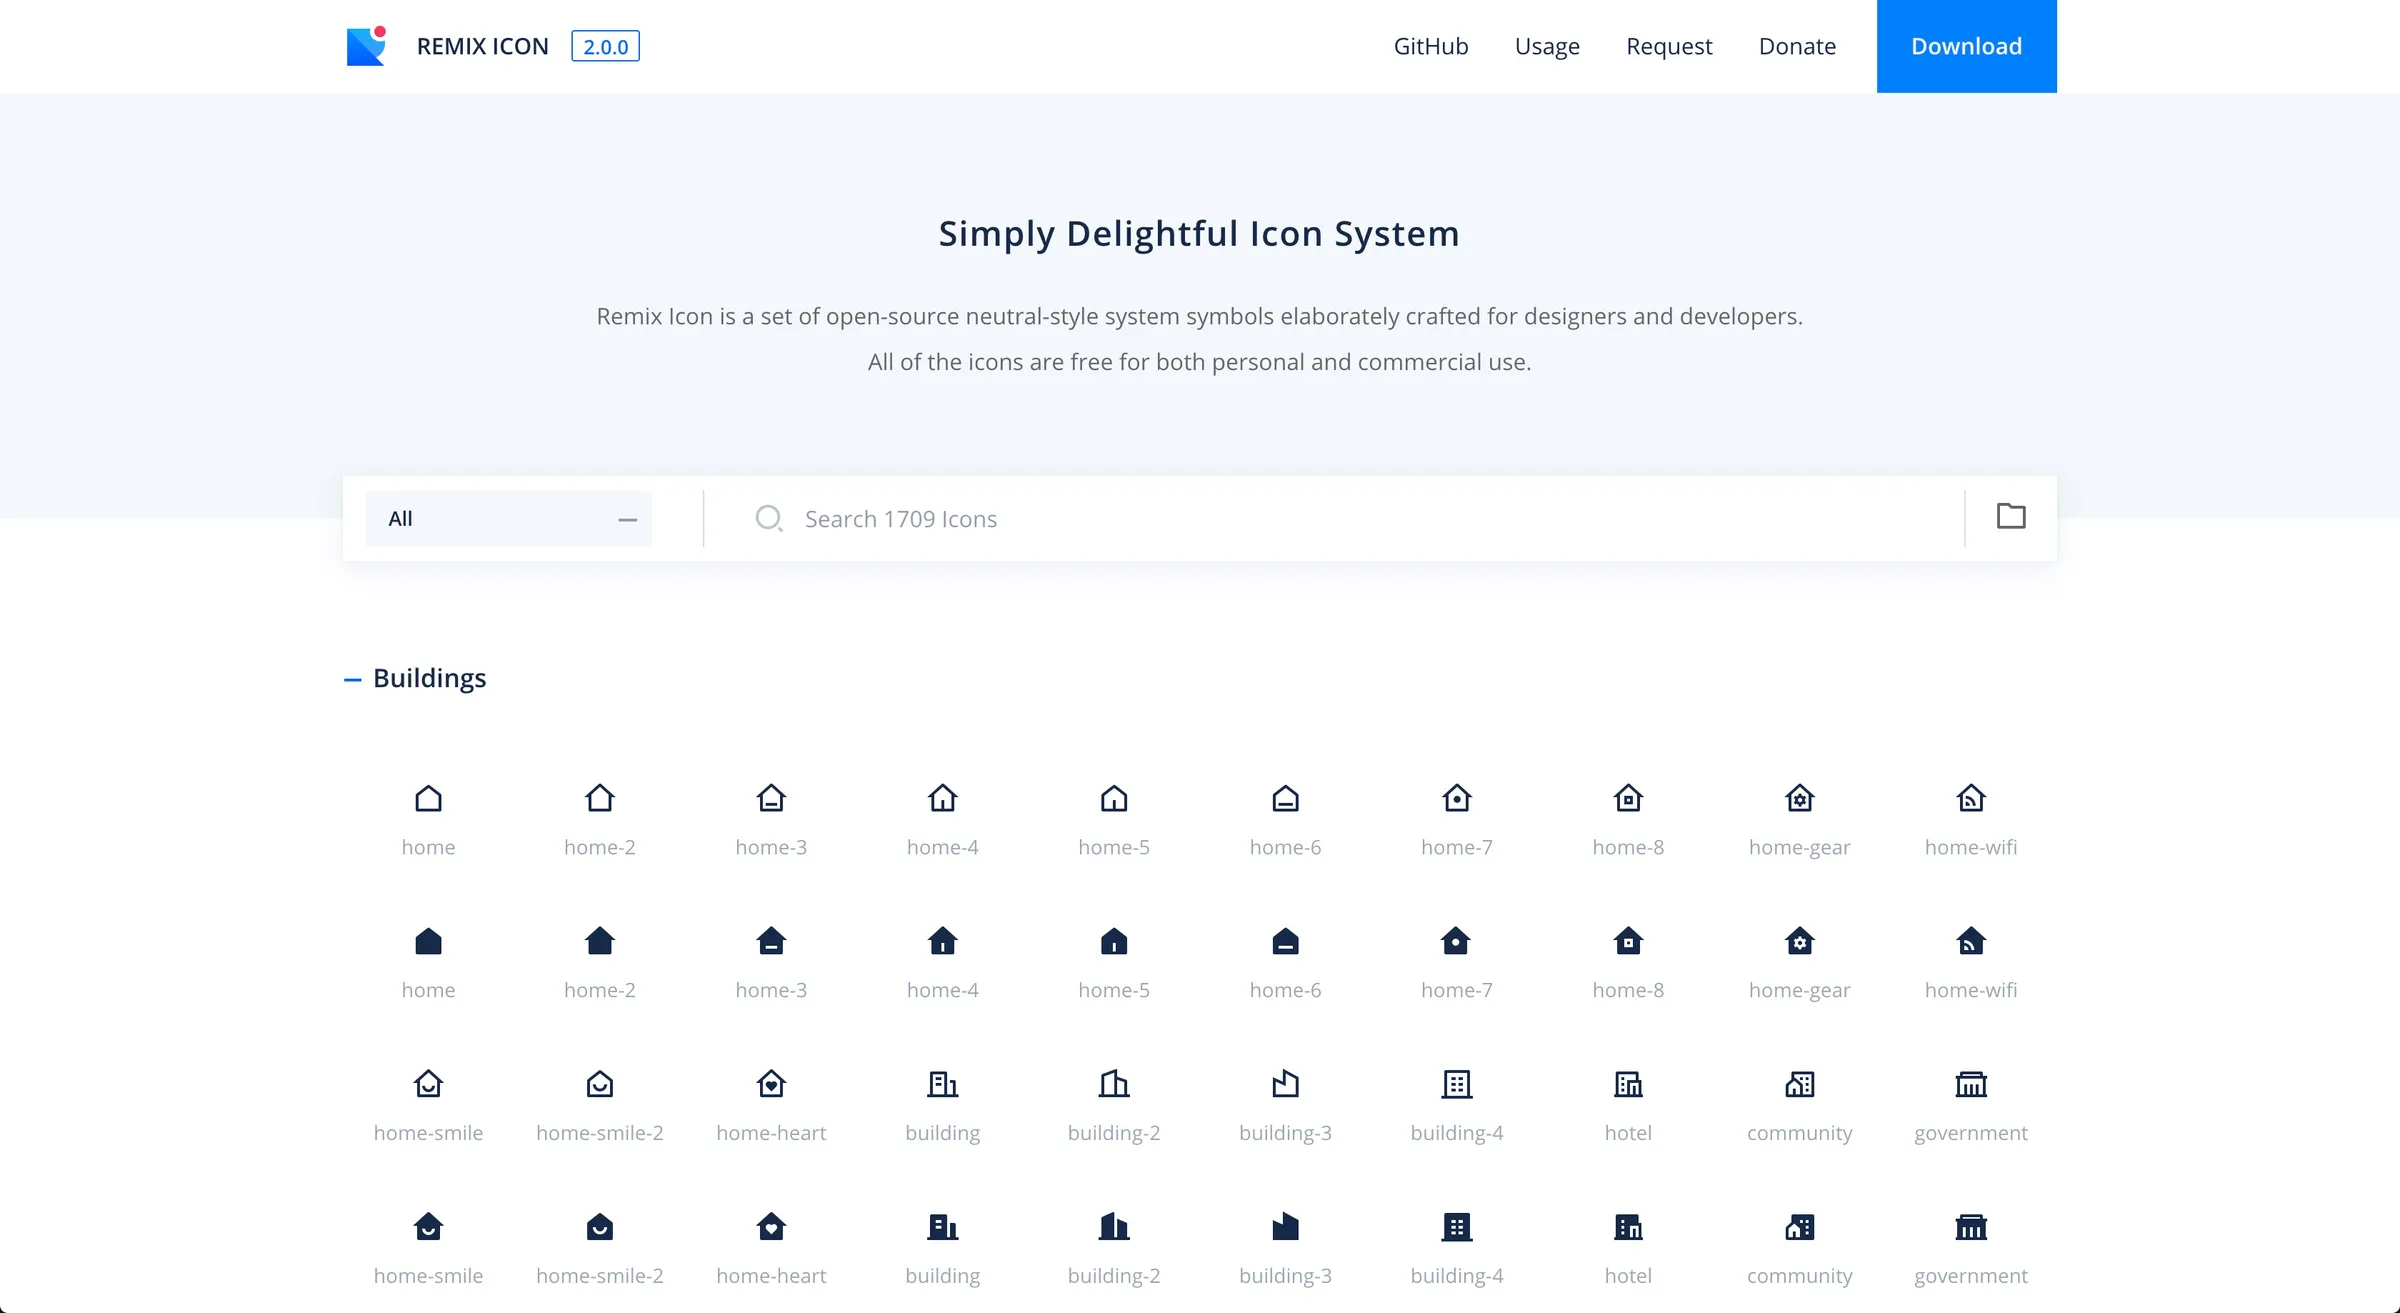Click the Remix Icon logo
Screen dimensions: 2400x1313
coord(365,45)
